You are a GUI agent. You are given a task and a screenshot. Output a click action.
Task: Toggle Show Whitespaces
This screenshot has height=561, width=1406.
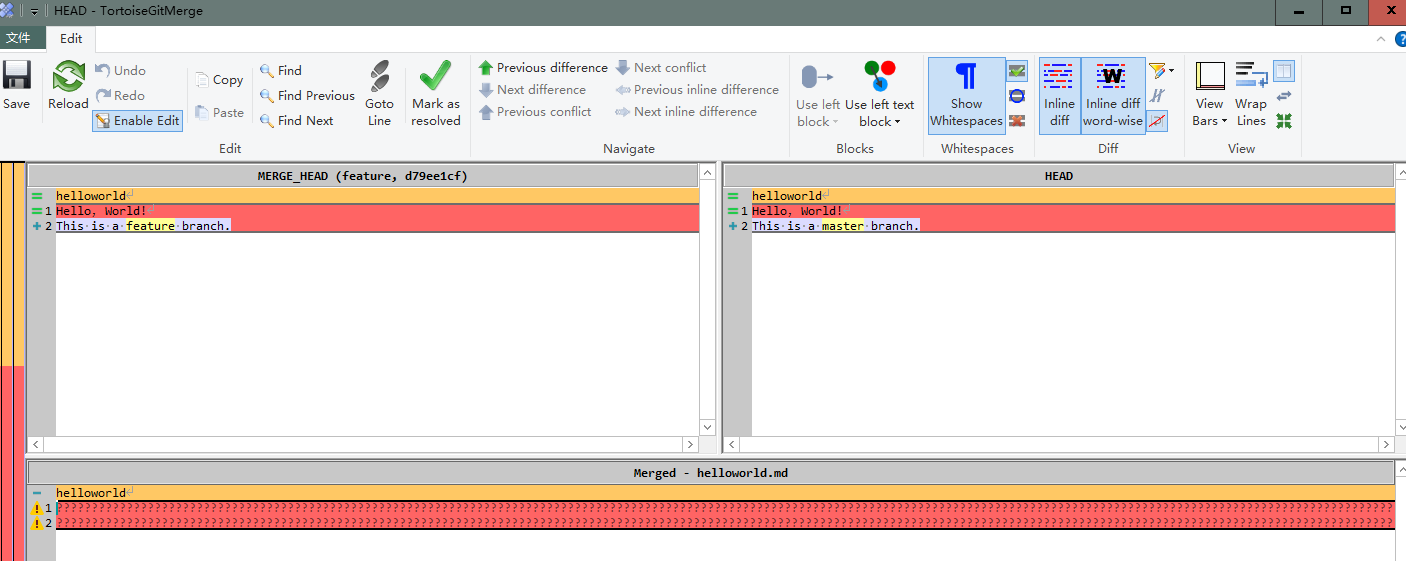[966, 95]
